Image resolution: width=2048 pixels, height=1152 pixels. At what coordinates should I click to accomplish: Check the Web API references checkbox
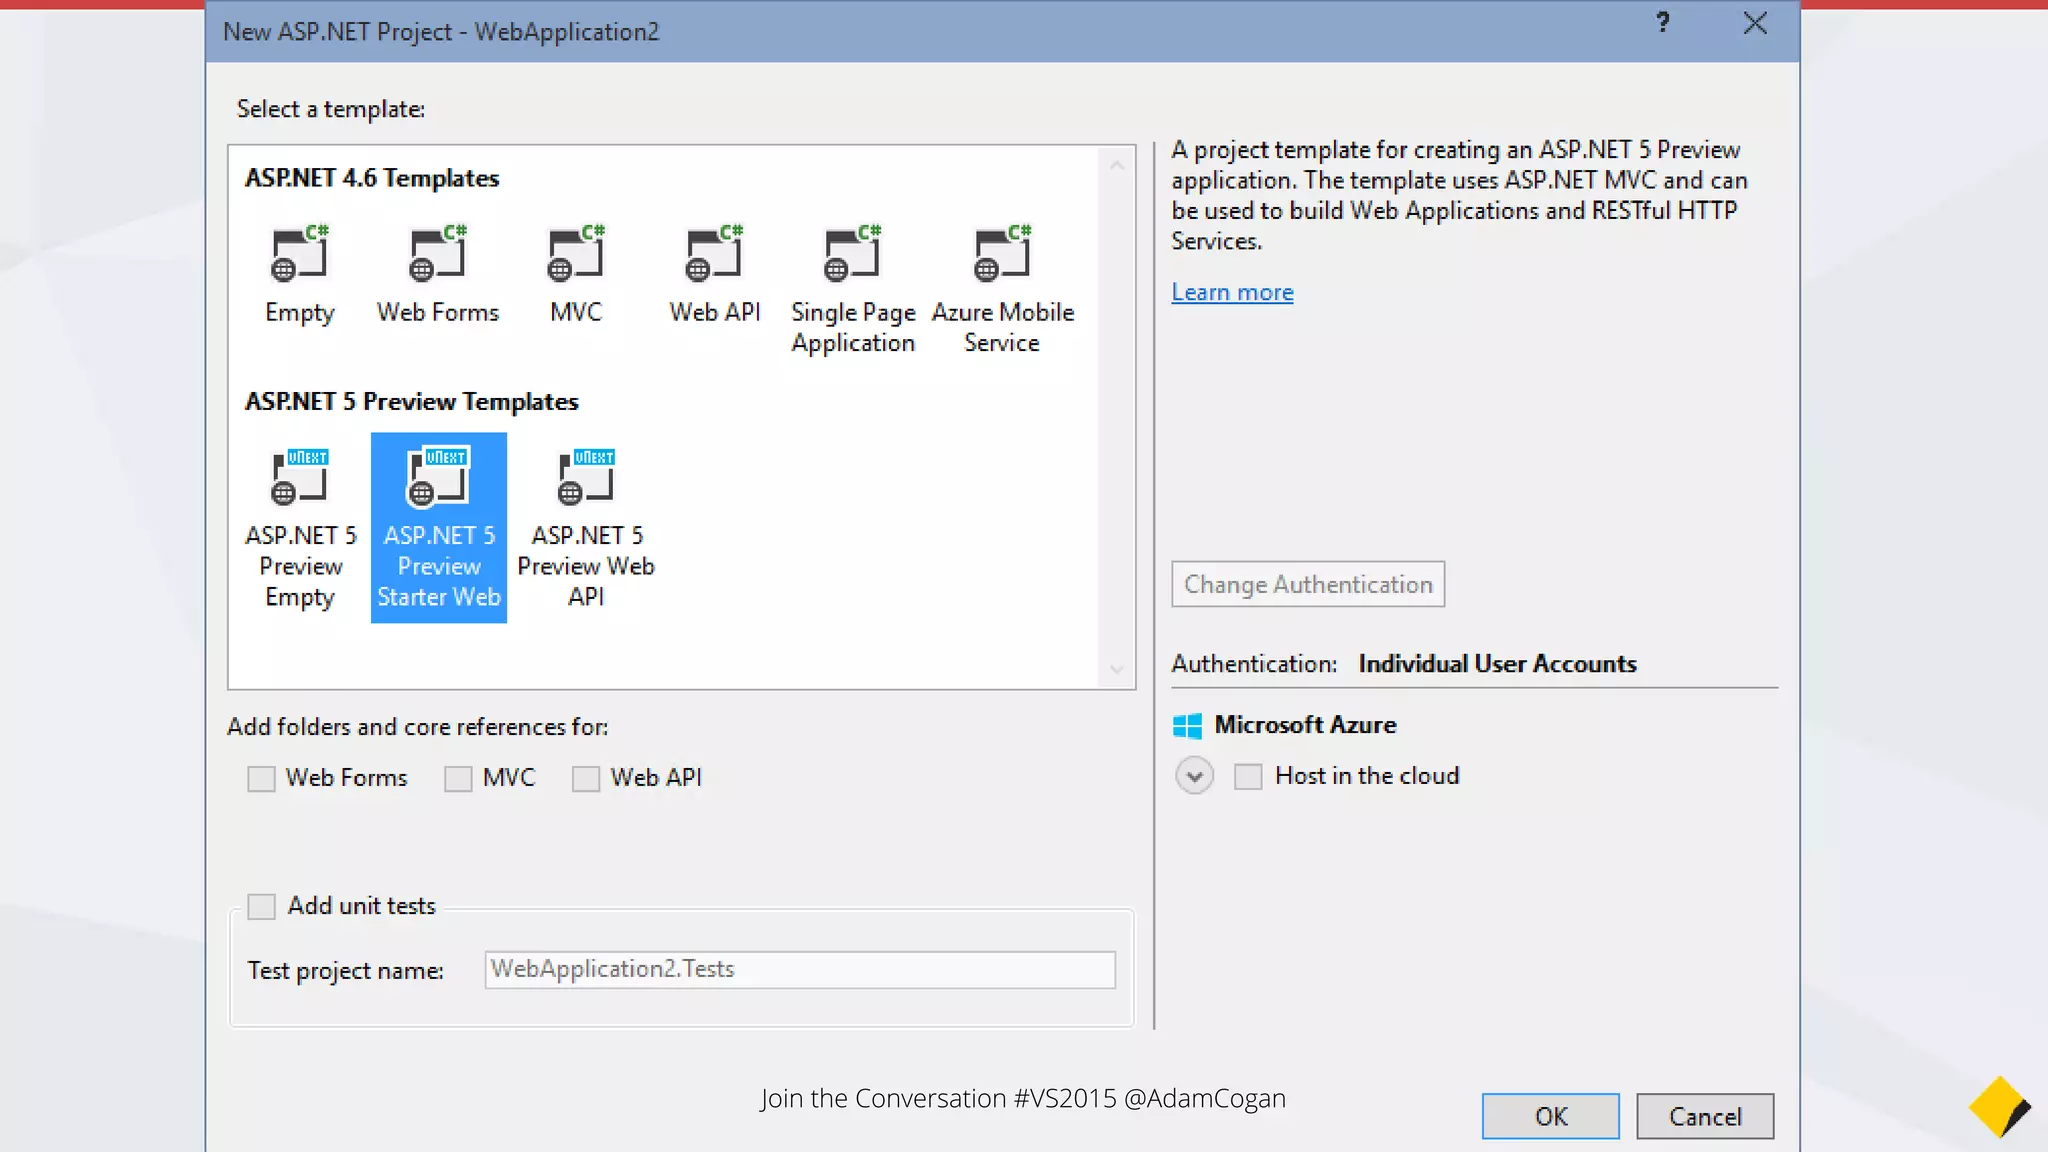[x=586, y=779]
